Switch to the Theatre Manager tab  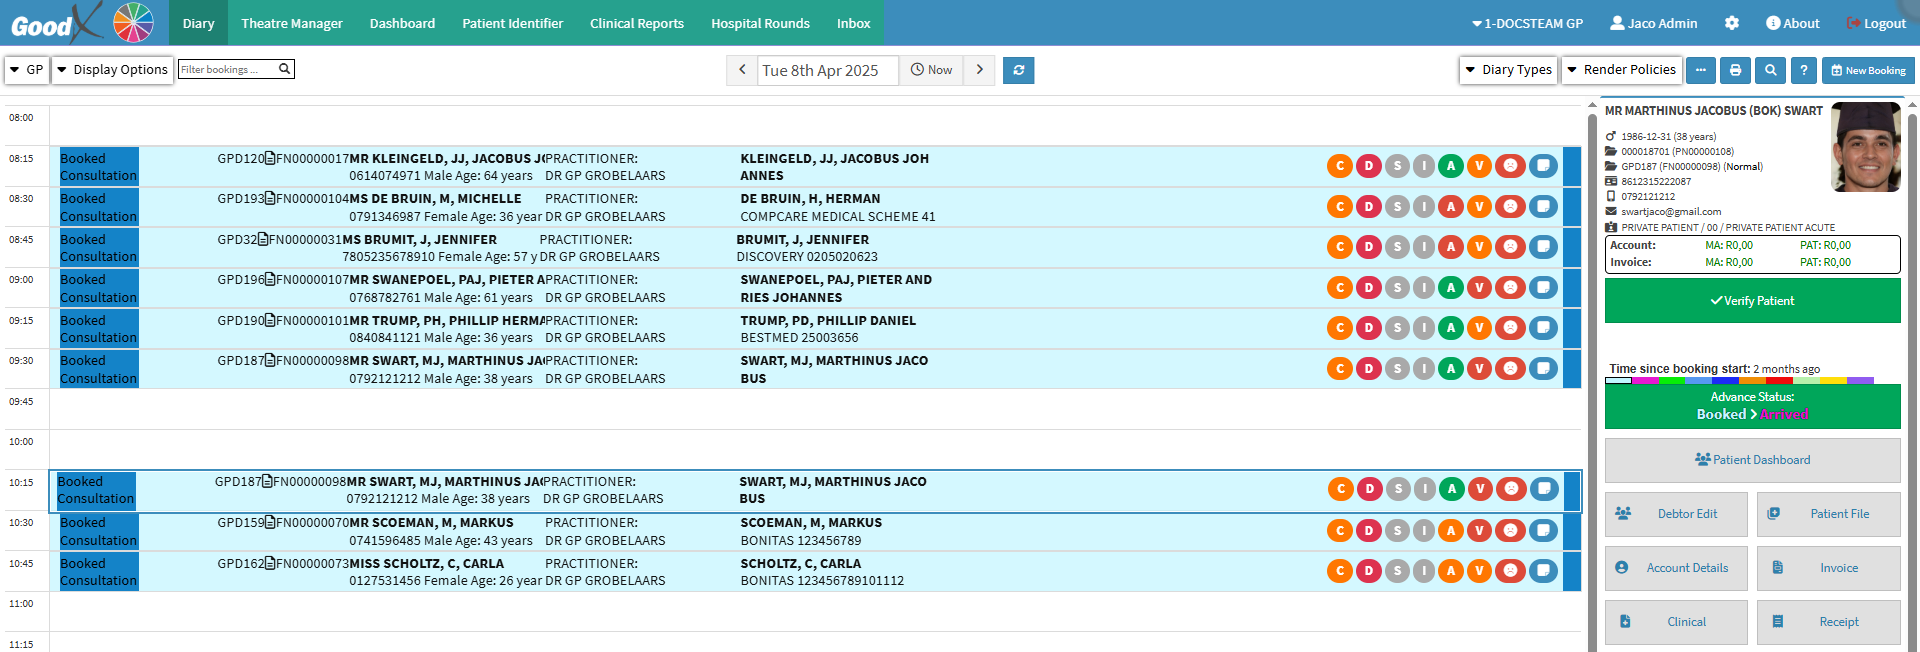pos(292,23)
